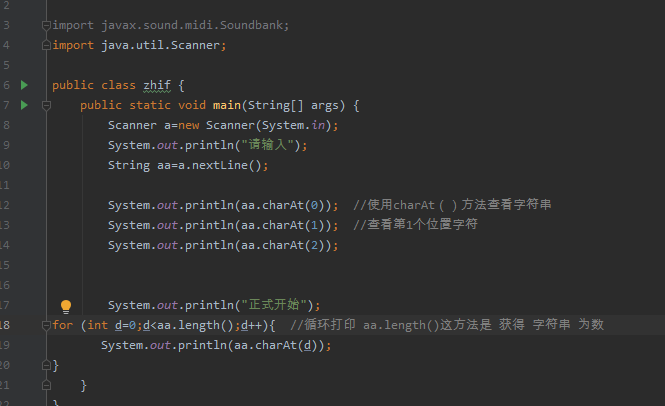Run the zhif class from gutter
The height and width of the screenshot is (406, 665).
pyautogui.click(x=24, y=85)
